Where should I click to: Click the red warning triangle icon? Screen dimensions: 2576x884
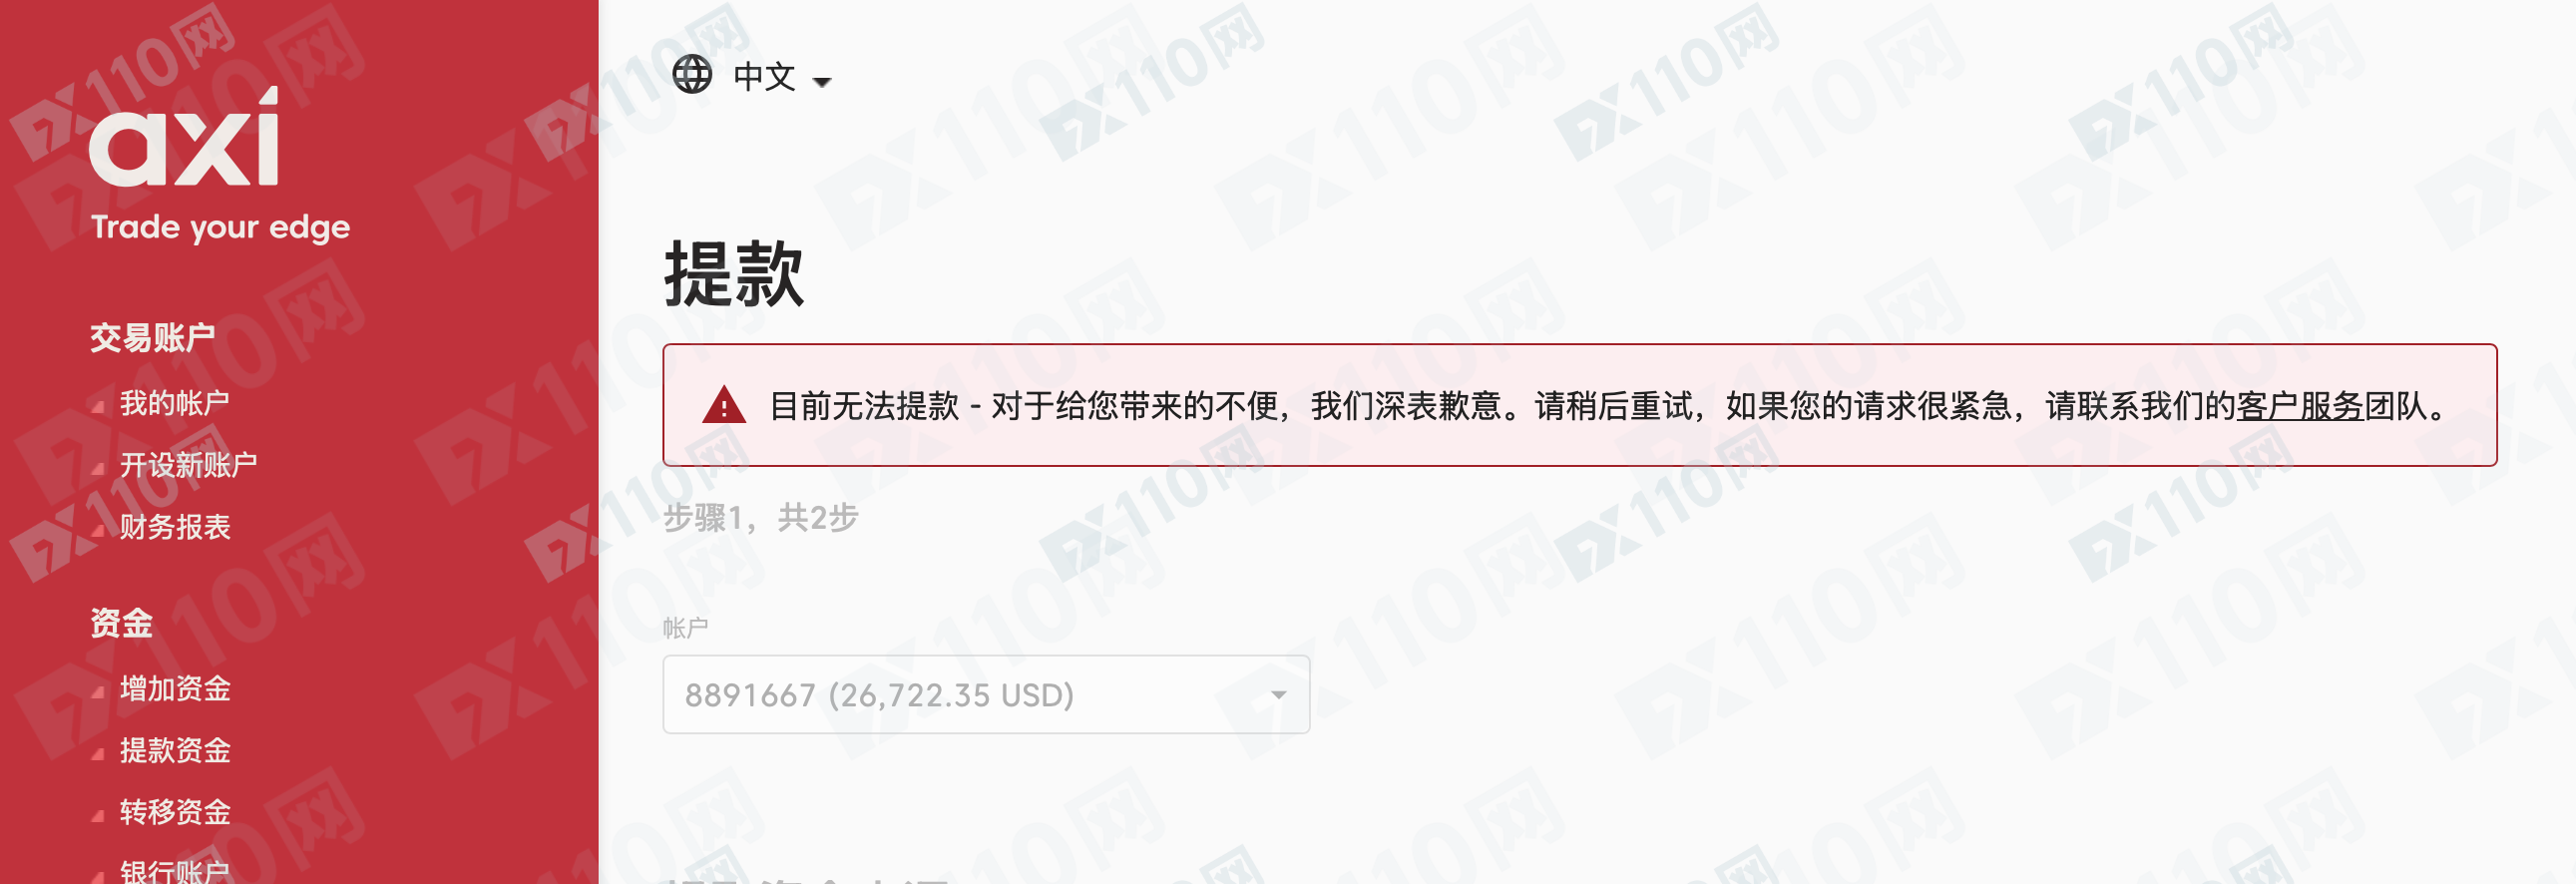[x=724, y=405]
